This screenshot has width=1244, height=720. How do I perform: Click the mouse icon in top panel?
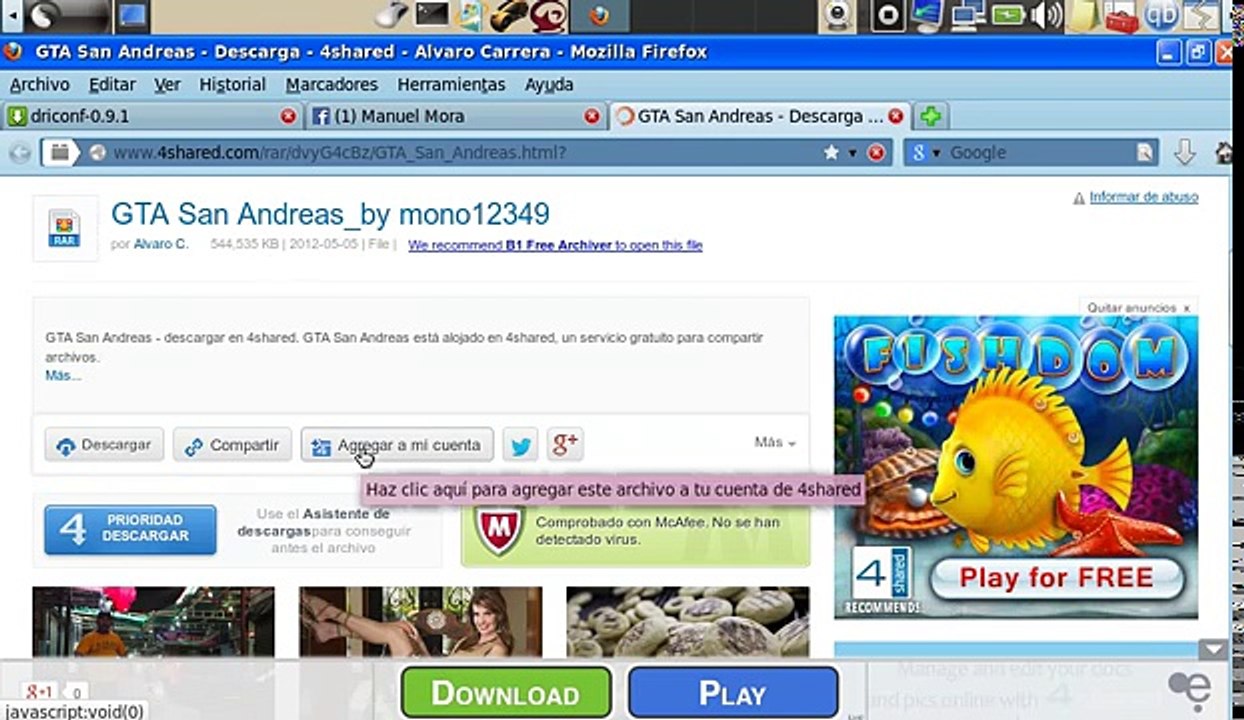393,15
